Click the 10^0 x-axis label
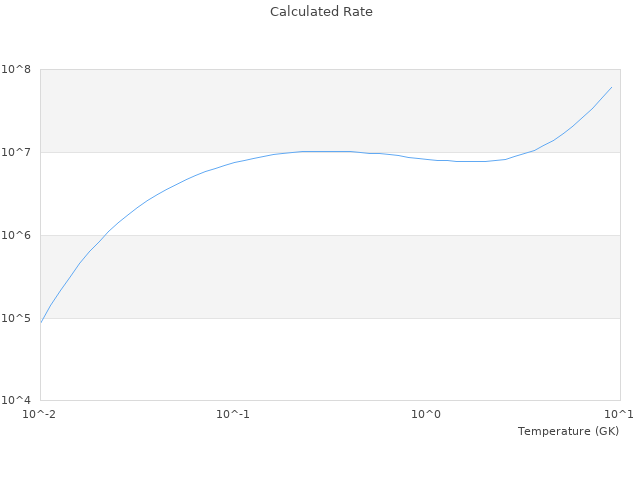640x480 pixels. point(426,414)
